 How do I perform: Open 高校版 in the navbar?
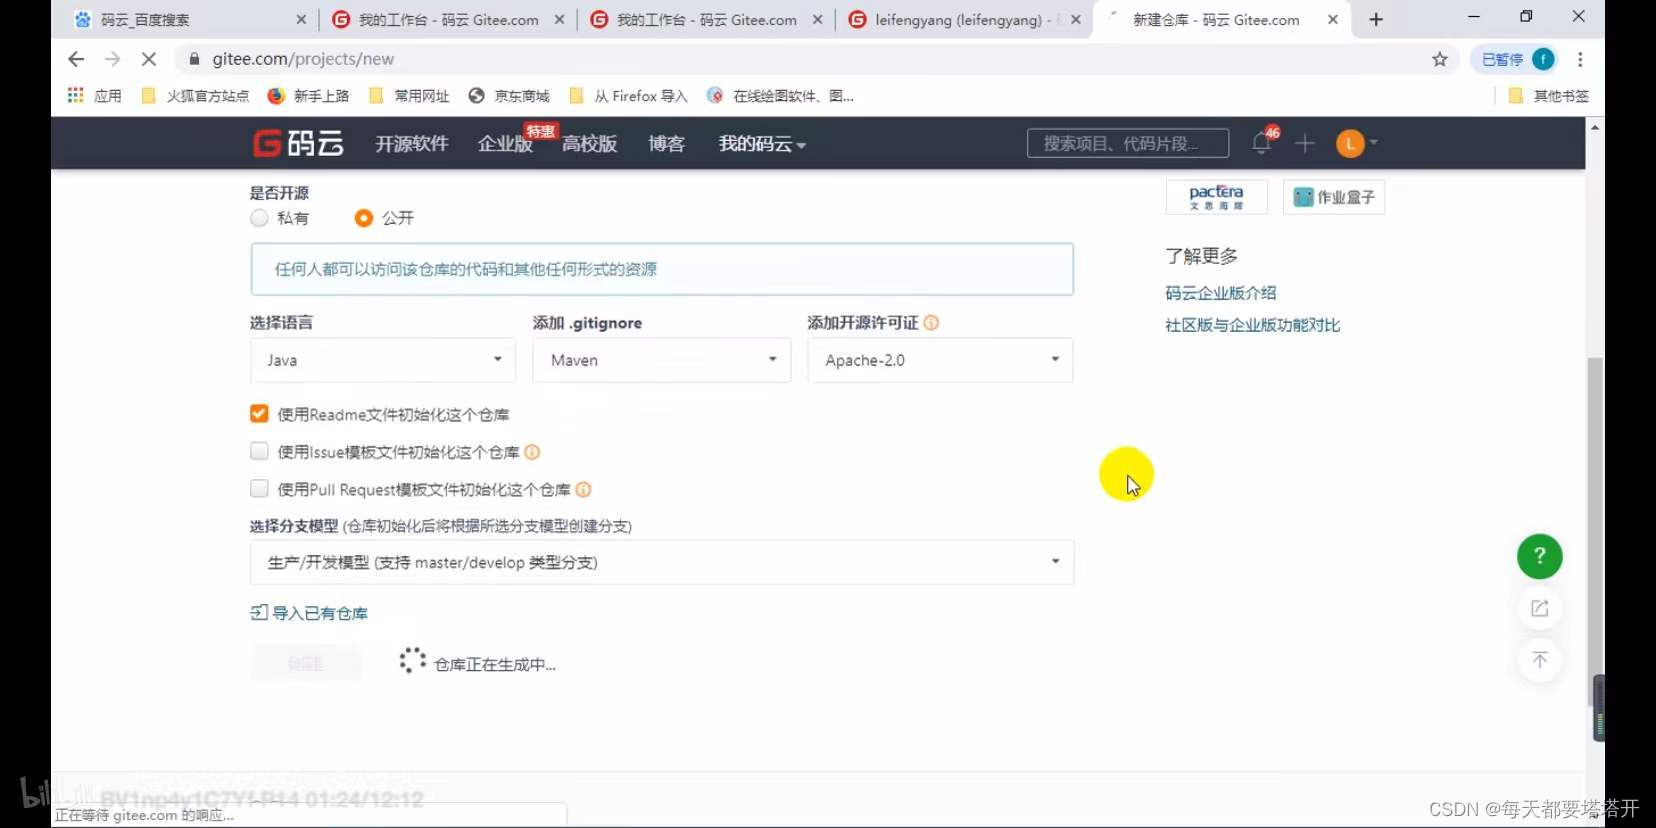(x=589, y=144)
